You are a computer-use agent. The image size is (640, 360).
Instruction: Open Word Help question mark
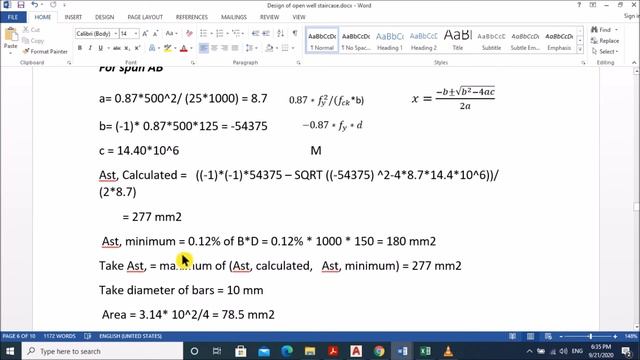point(579,5)
